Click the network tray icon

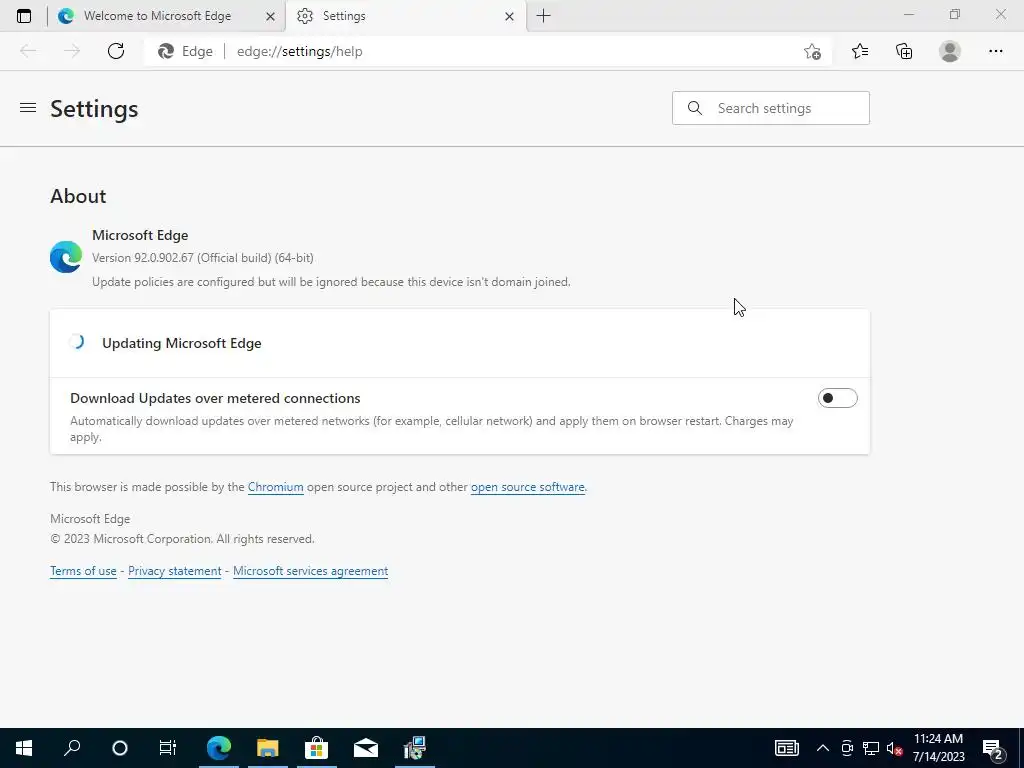tap(871, 748)
